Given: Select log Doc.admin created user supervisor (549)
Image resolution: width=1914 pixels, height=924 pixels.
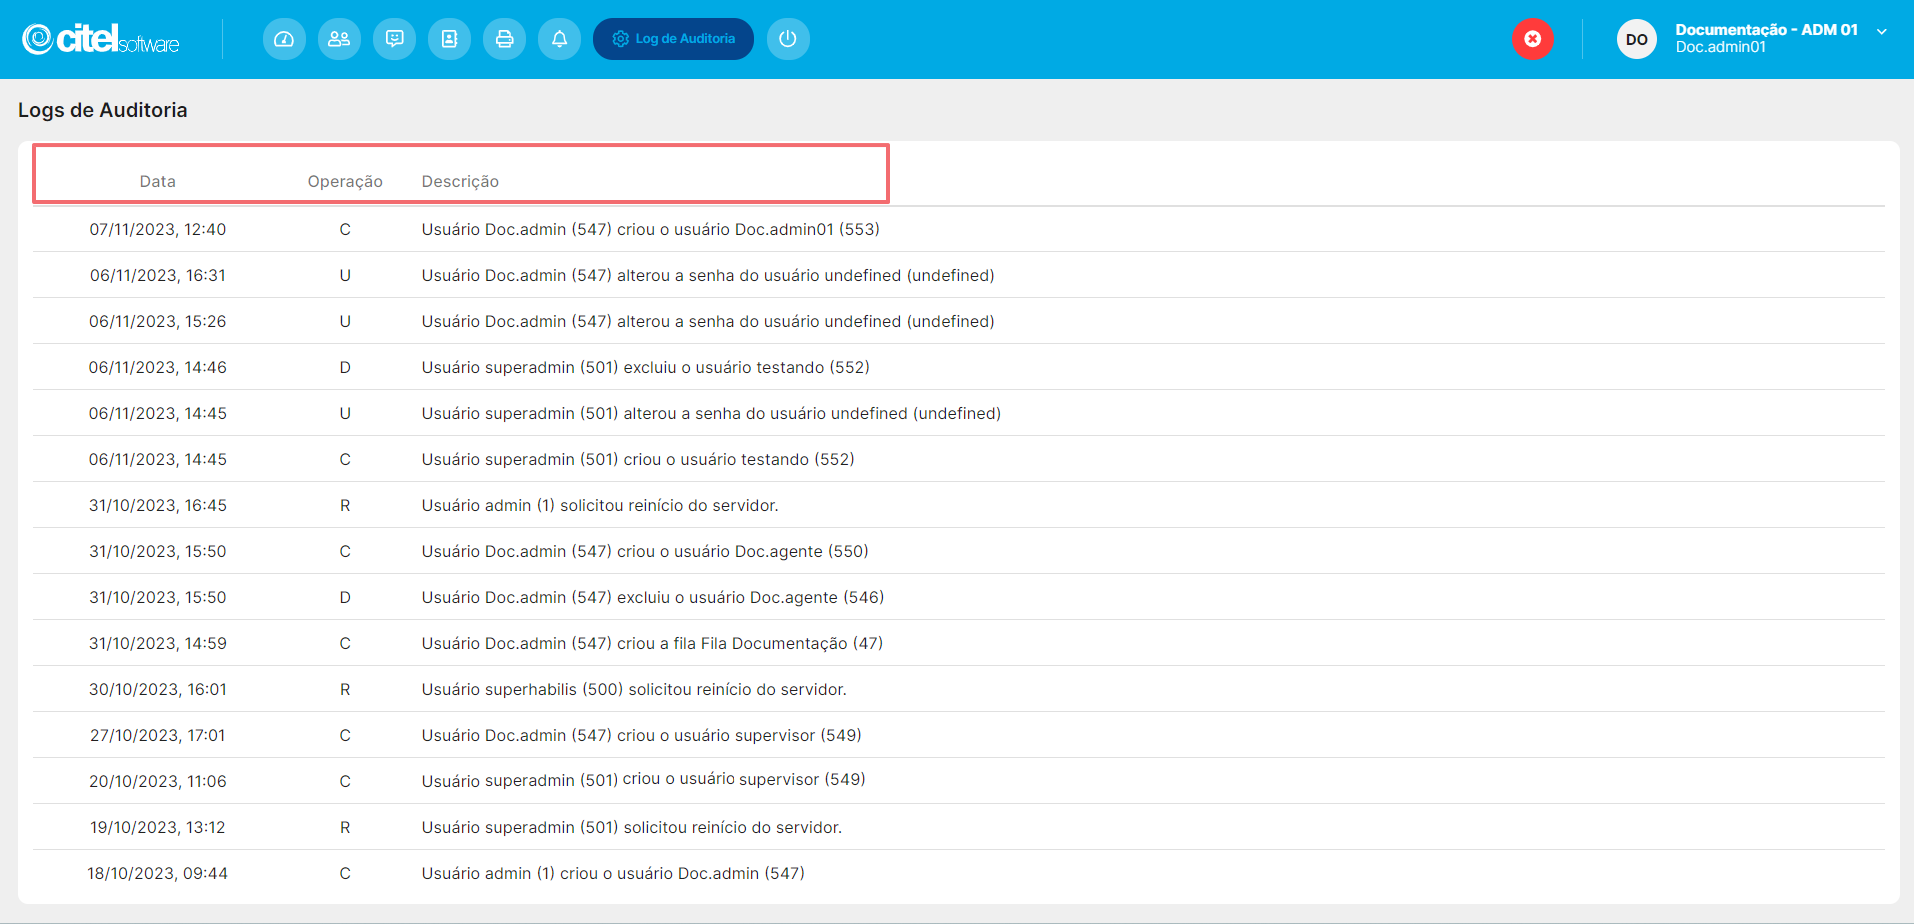Looking at the screenshot, I should tap(642, 735).
